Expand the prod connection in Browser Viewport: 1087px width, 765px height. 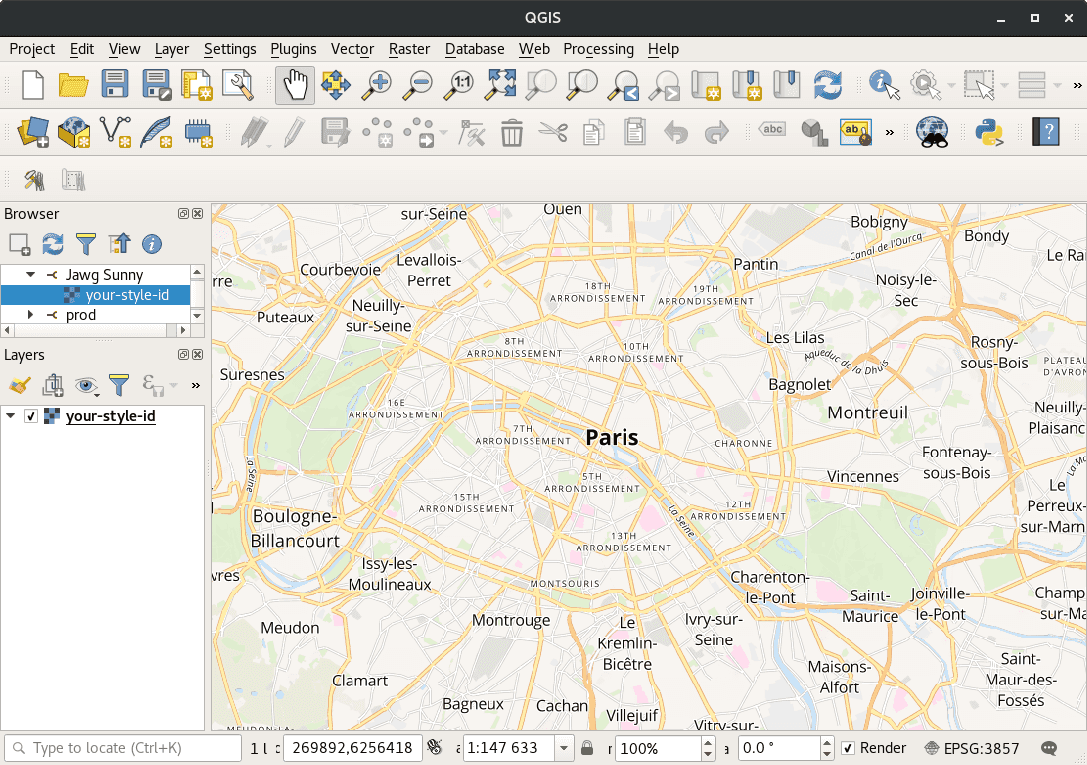click(x=29, y=315)
